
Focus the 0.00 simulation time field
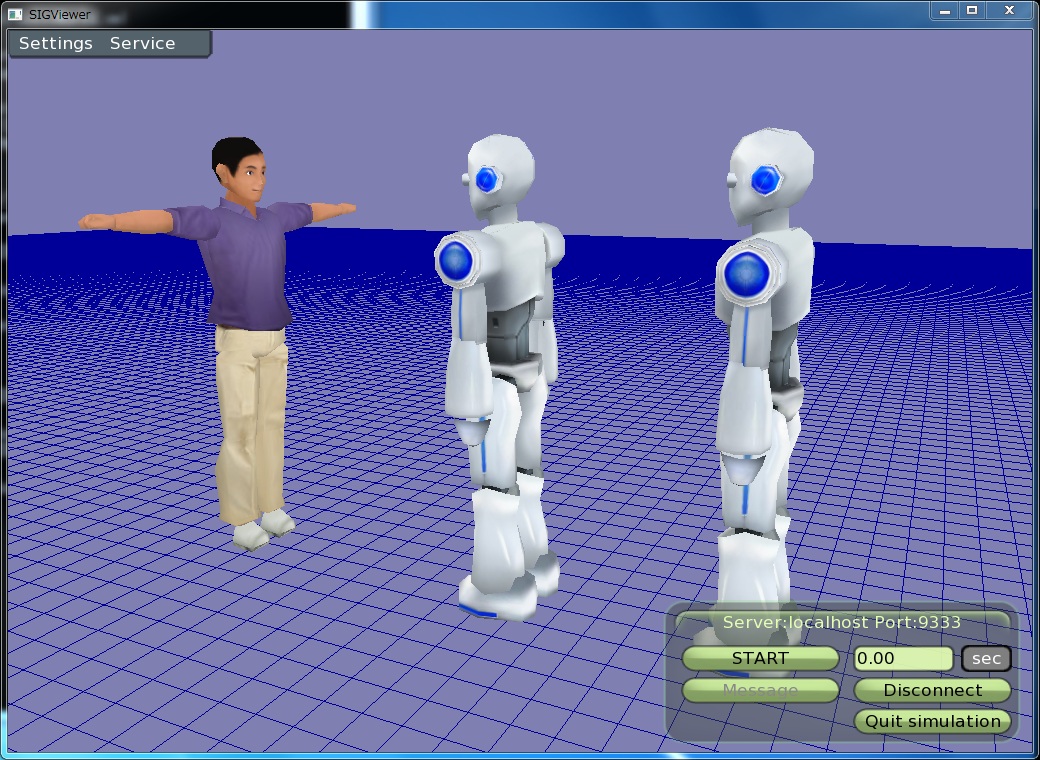pos(903,659)
